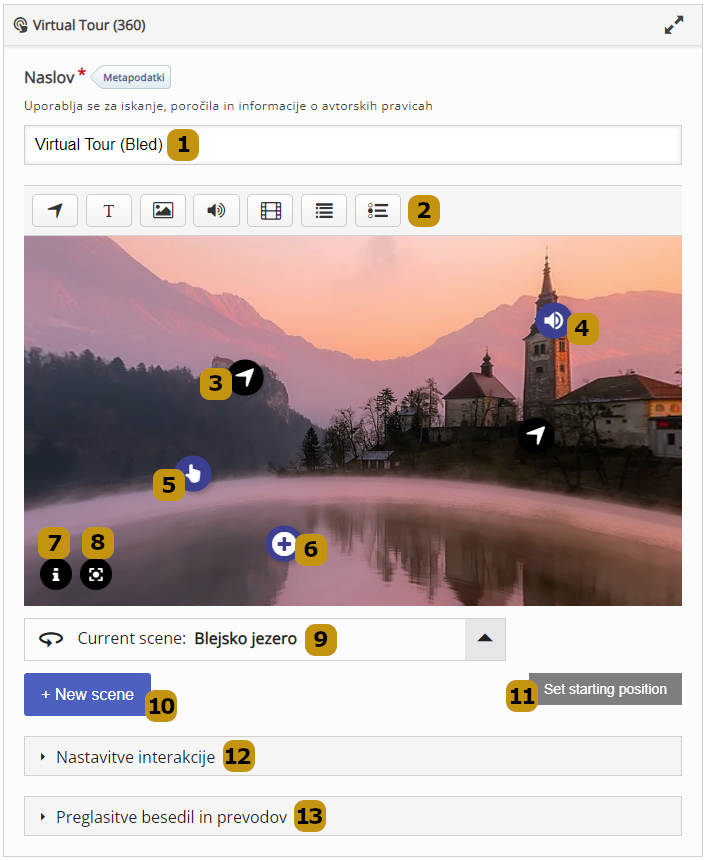Add a new scene

click(x=87, y=694)
